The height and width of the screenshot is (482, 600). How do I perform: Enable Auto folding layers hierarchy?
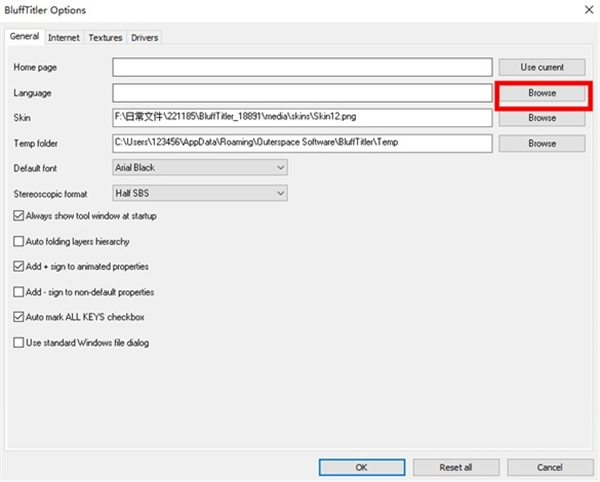tap(19, 241)
